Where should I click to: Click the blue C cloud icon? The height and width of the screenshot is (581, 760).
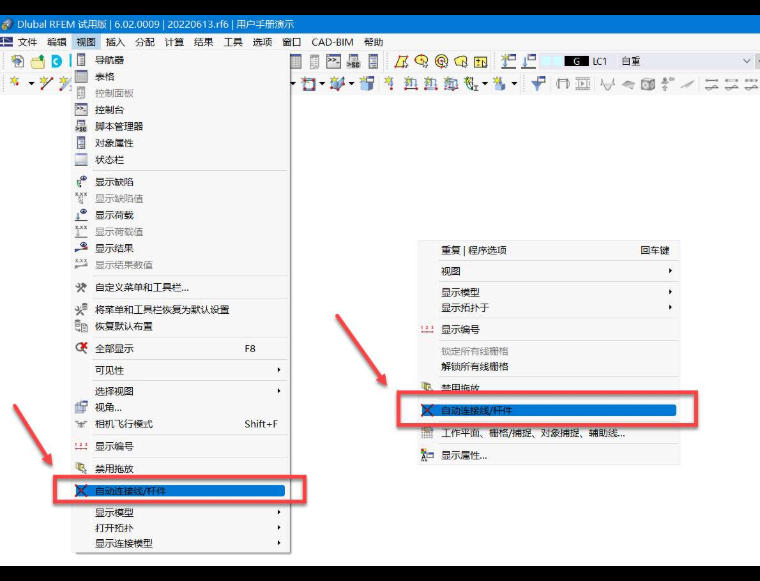click(x=57, y=62)
